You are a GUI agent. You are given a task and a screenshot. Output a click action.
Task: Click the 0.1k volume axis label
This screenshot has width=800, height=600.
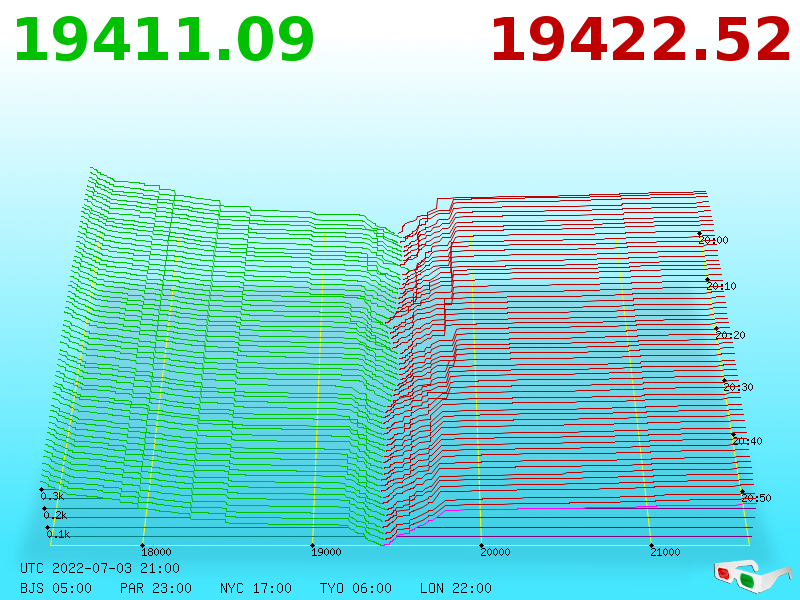59,534
